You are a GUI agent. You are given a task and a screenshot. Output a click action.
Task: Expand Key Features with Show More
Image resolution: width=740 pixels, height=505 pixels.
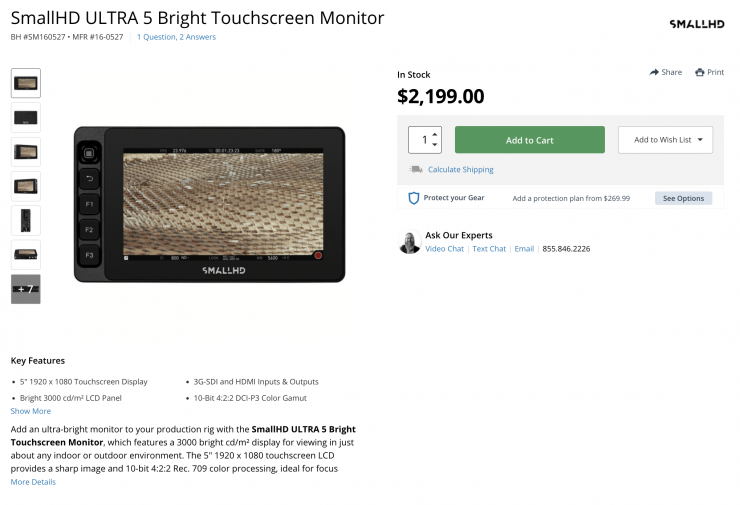[x=30, y=411]
